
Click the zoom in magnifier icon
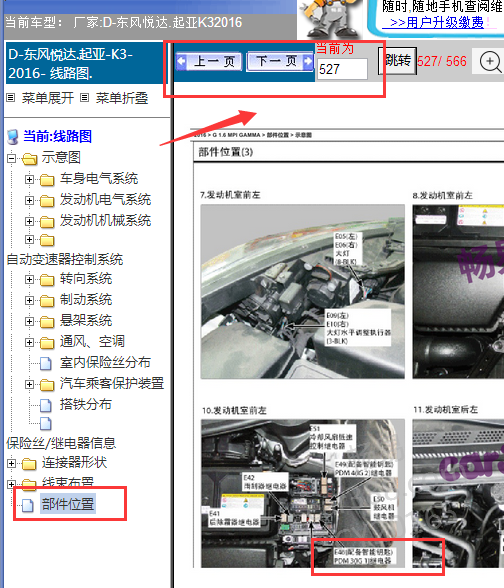(490, 62)
